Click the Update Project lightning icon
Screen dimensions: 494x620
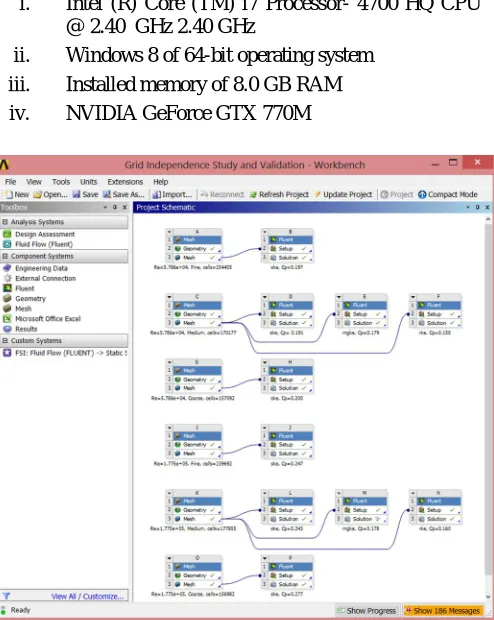click(x=317, y=195)
